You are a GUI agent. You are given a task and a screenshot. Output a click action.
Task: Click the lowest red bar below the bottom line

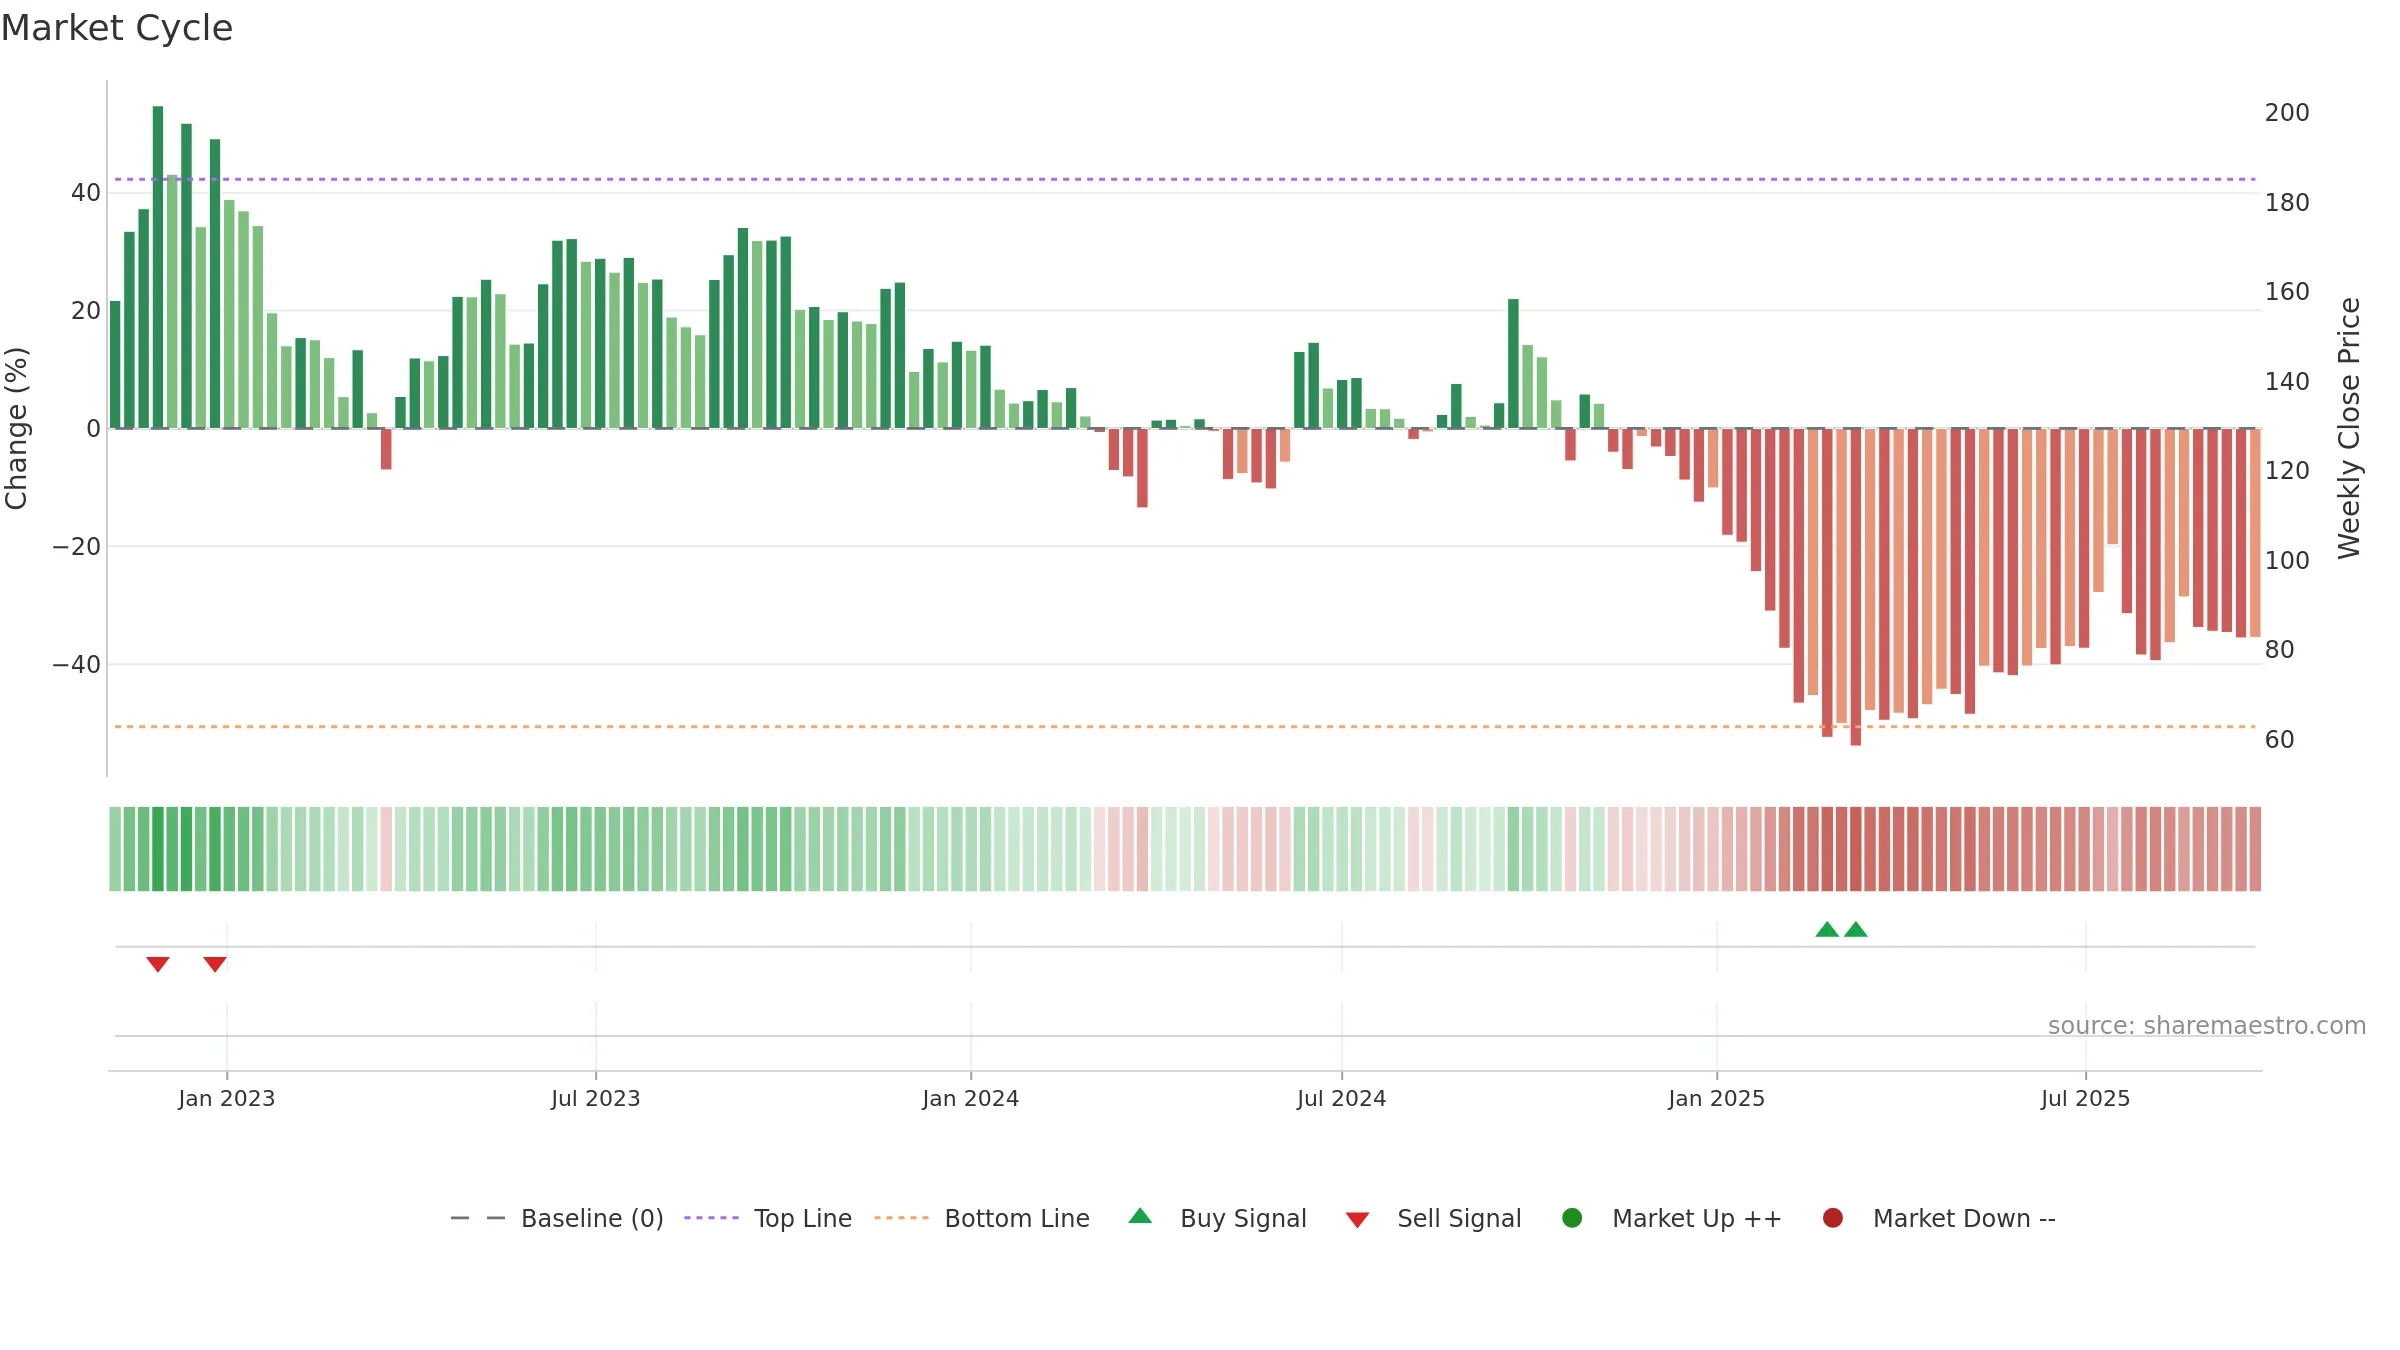[1856, 587]
